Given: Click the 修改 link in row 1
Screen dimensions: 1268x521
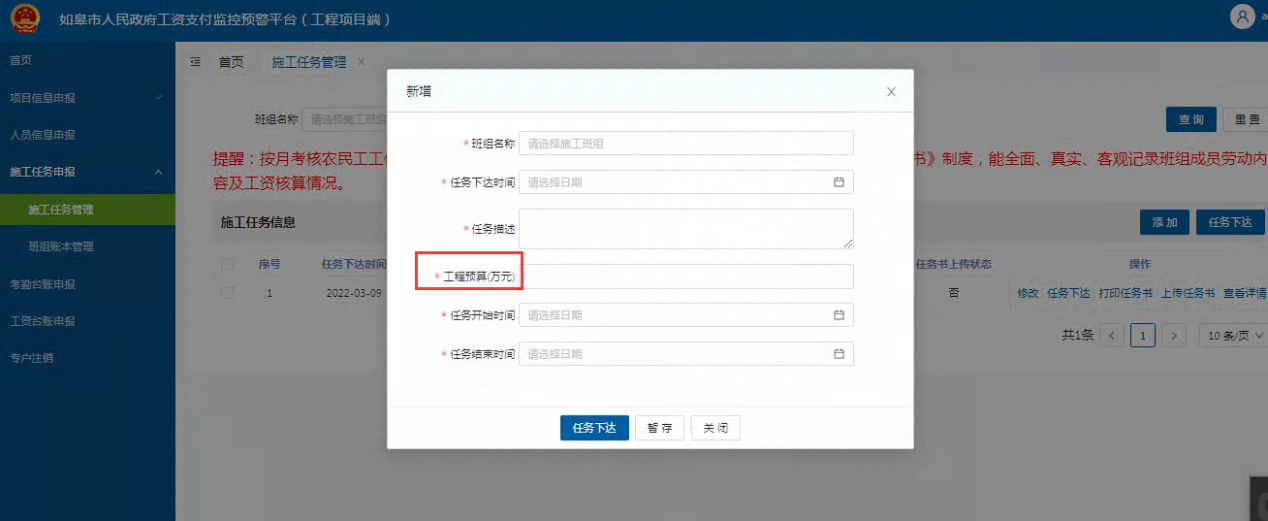Looking at the screenshot, I should 1028,293.
